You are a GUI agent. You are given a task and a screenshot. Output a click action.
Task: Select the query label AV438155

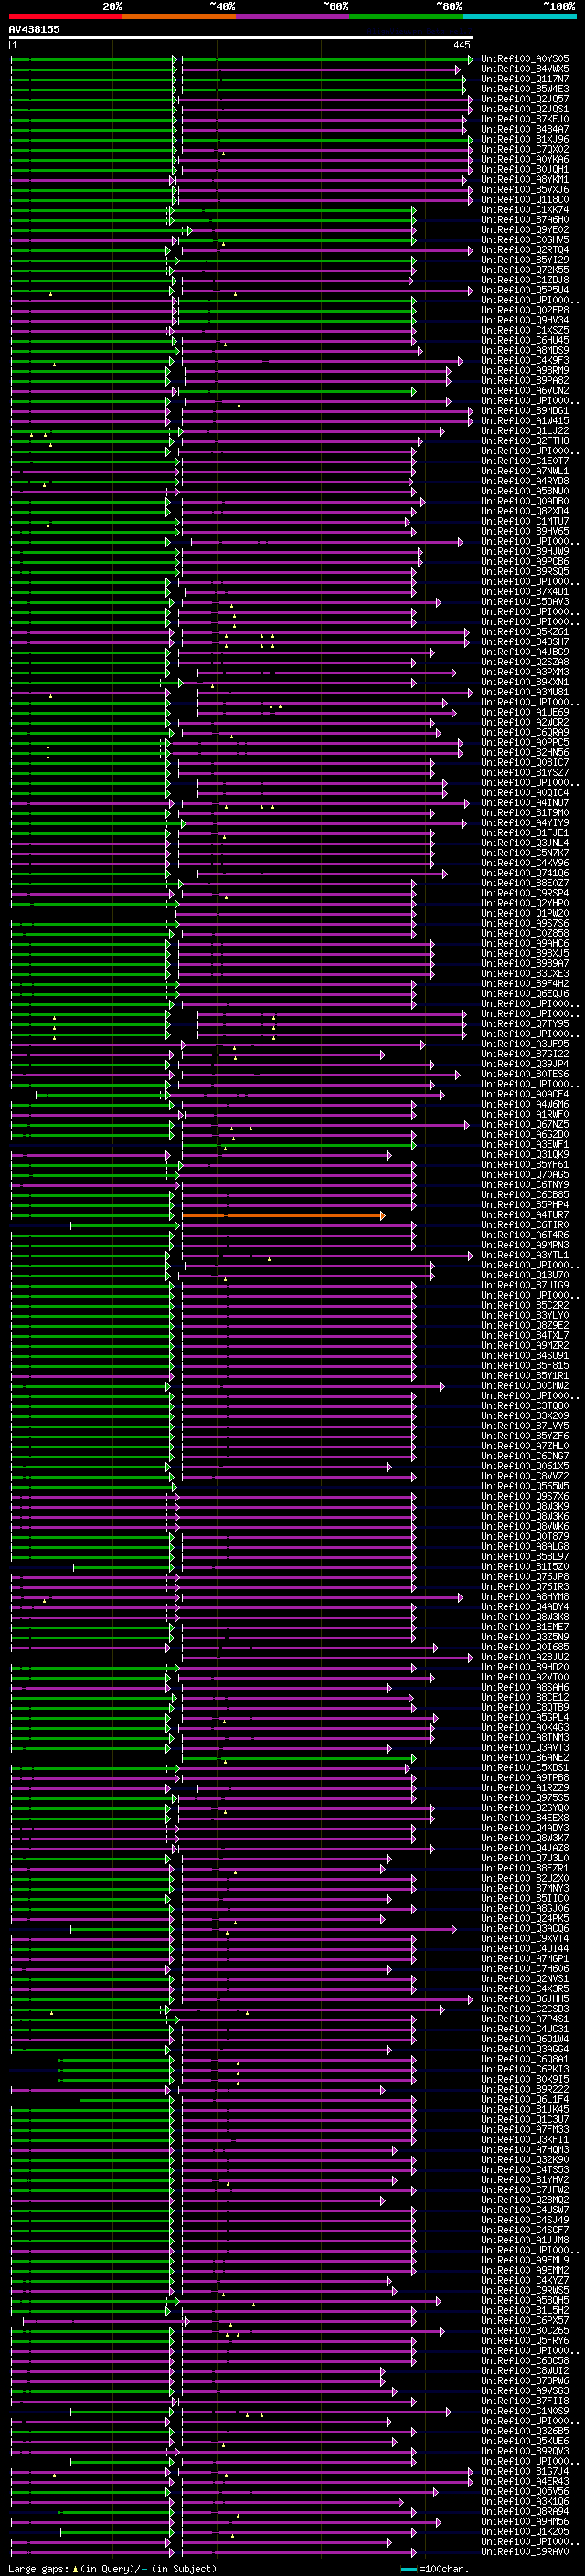(x=34, y=29)
